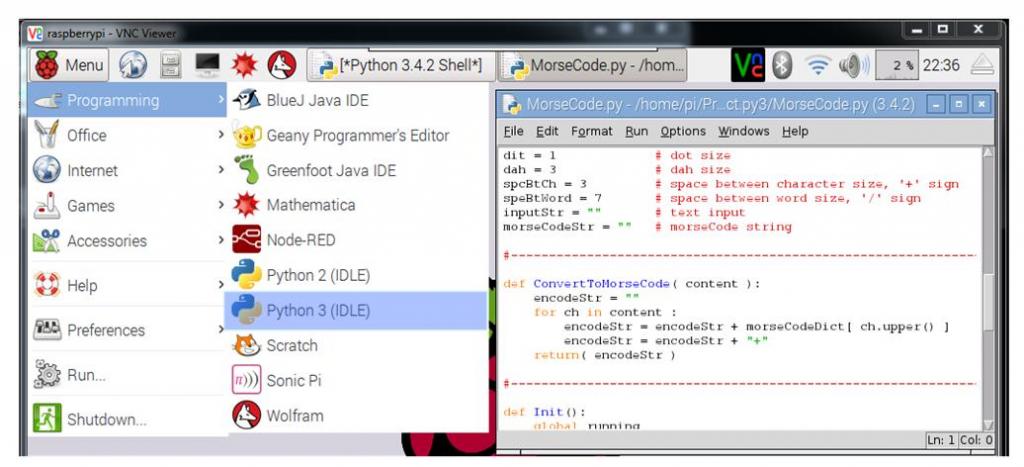Expand the Accessories submenu arrow
The height and width of the screenshot is (467, 1024).
pos(221,241)
